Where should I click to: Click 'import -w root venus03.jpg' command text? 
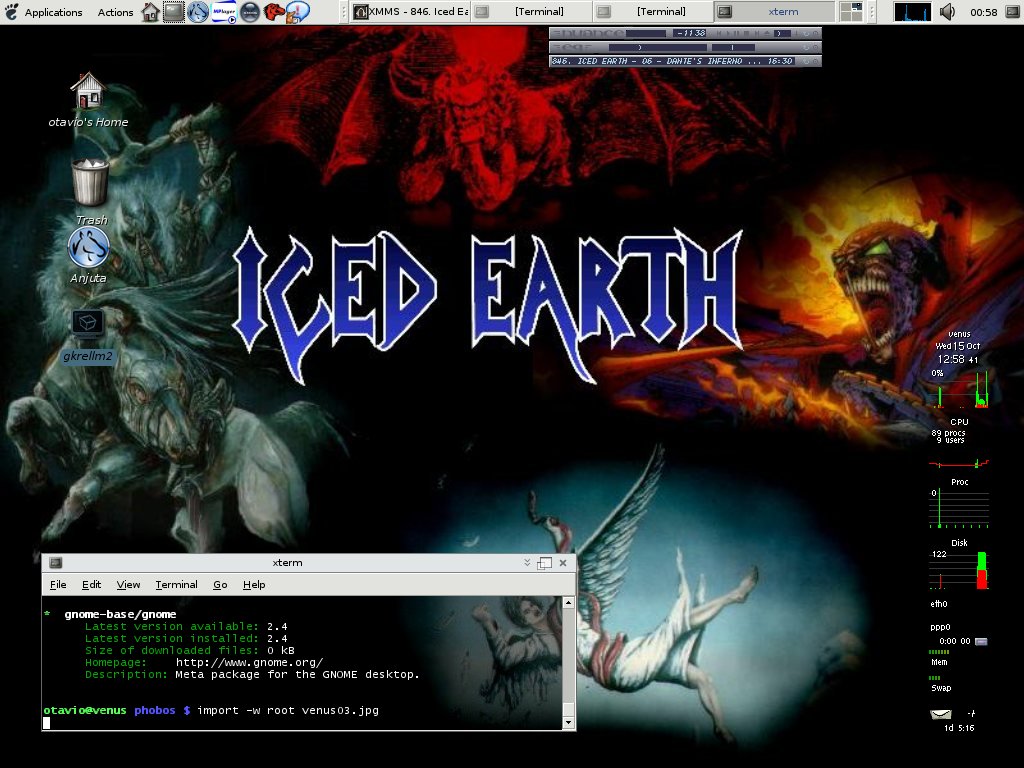click(x=287, y=711)
